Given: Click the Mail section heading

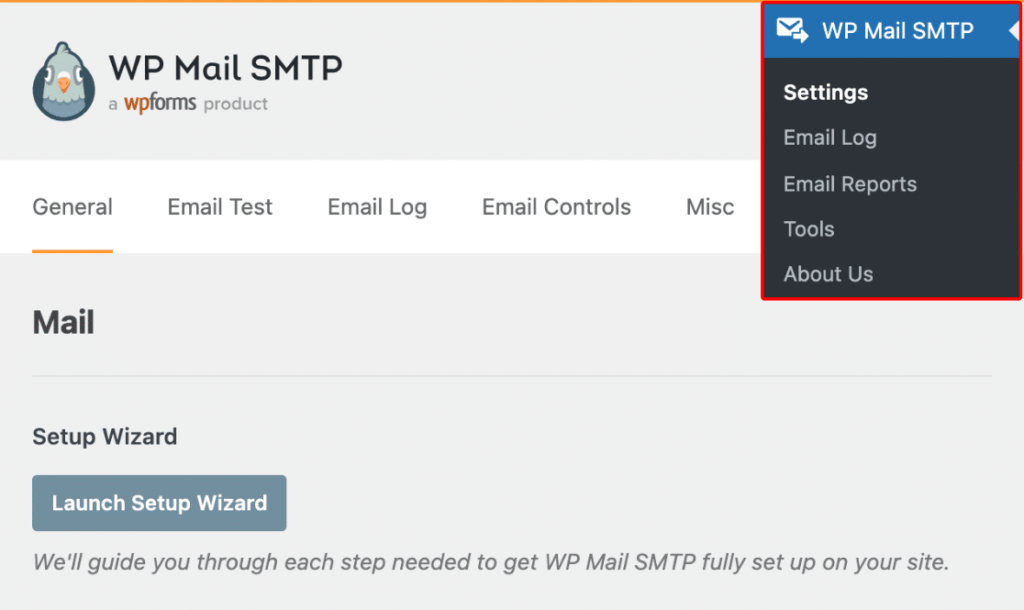Looking at the screenshot, I should click(63, 322).
